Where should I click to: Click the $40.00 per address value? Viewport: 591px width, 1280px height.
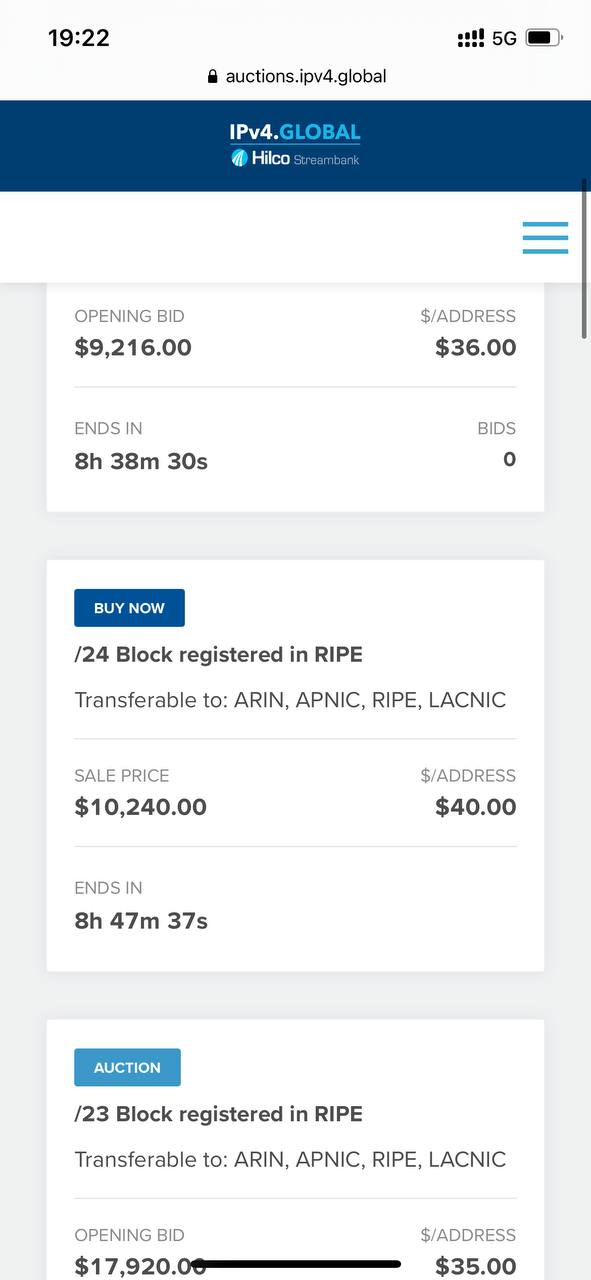click(476, 807)
